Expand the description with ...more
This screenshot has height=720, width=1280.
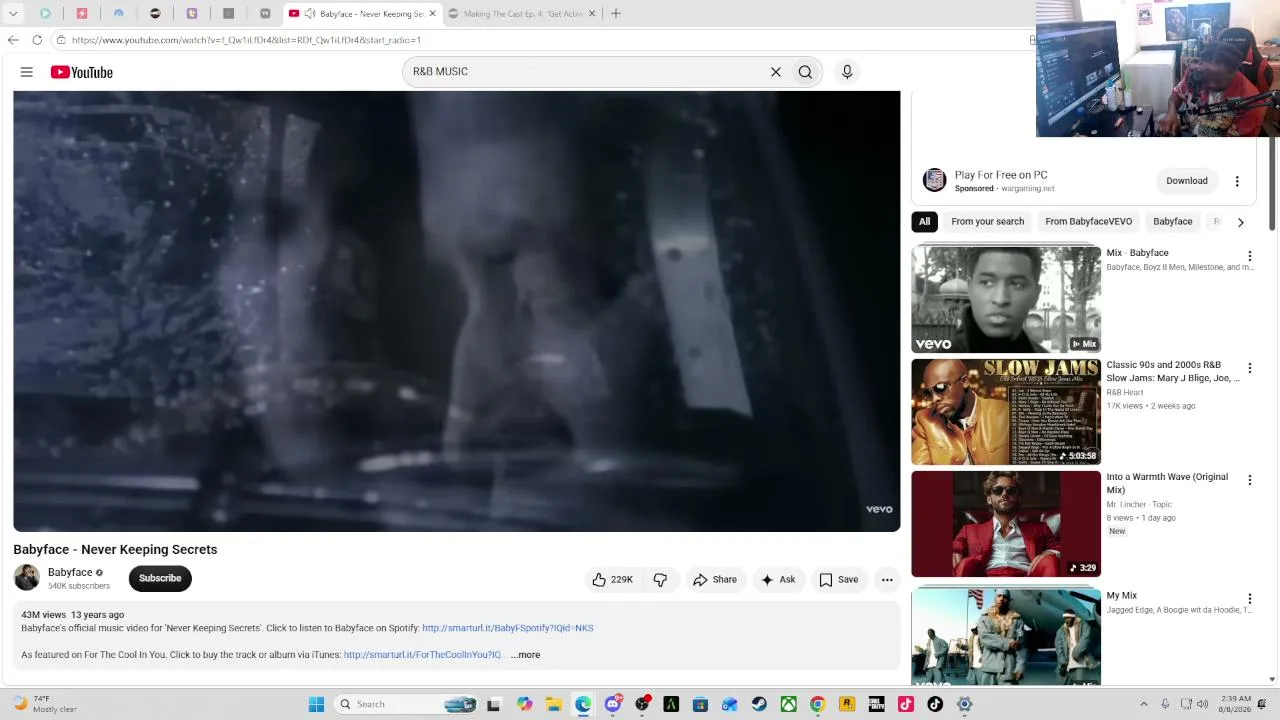525,655
